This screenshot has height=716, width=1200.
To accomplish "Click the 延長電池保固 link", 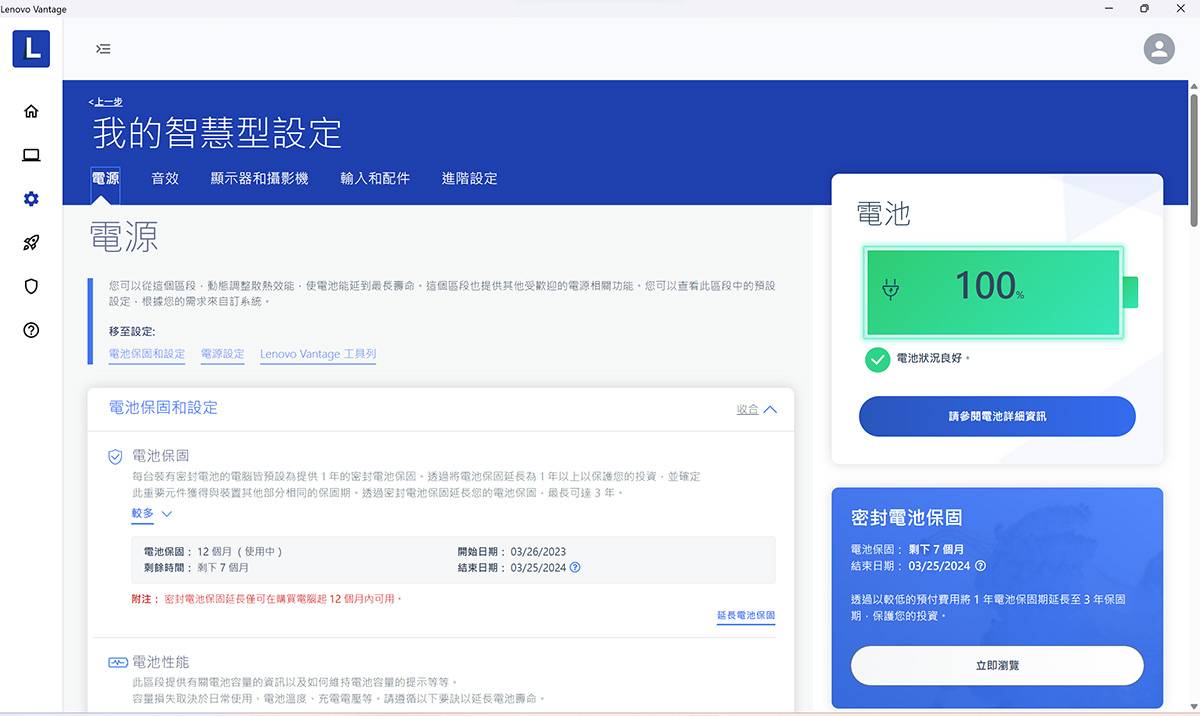I will pyautogui.click(x=746, y=616).
